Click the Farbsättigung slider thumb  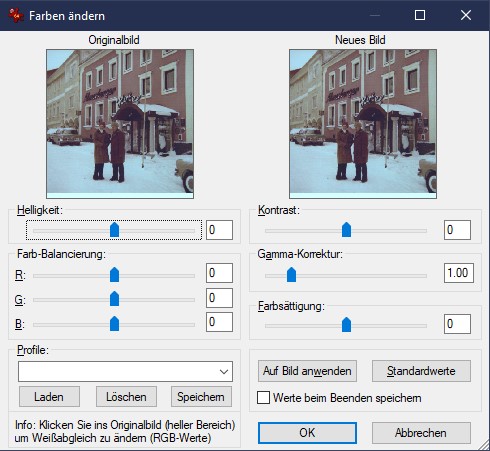click(346, 325)
